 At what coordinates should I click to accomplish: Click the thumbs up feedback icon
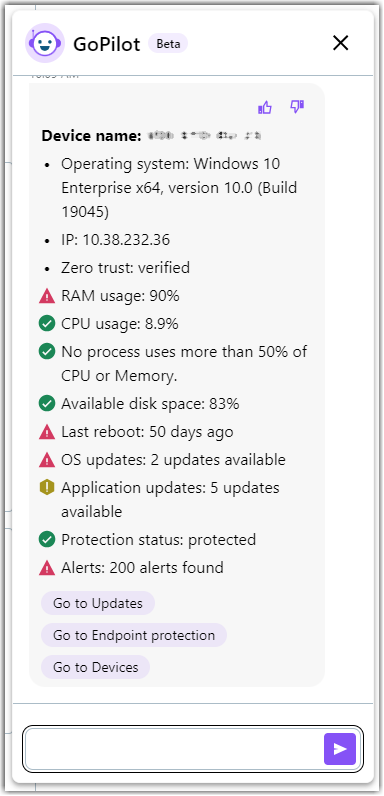[x=265, y=107]
